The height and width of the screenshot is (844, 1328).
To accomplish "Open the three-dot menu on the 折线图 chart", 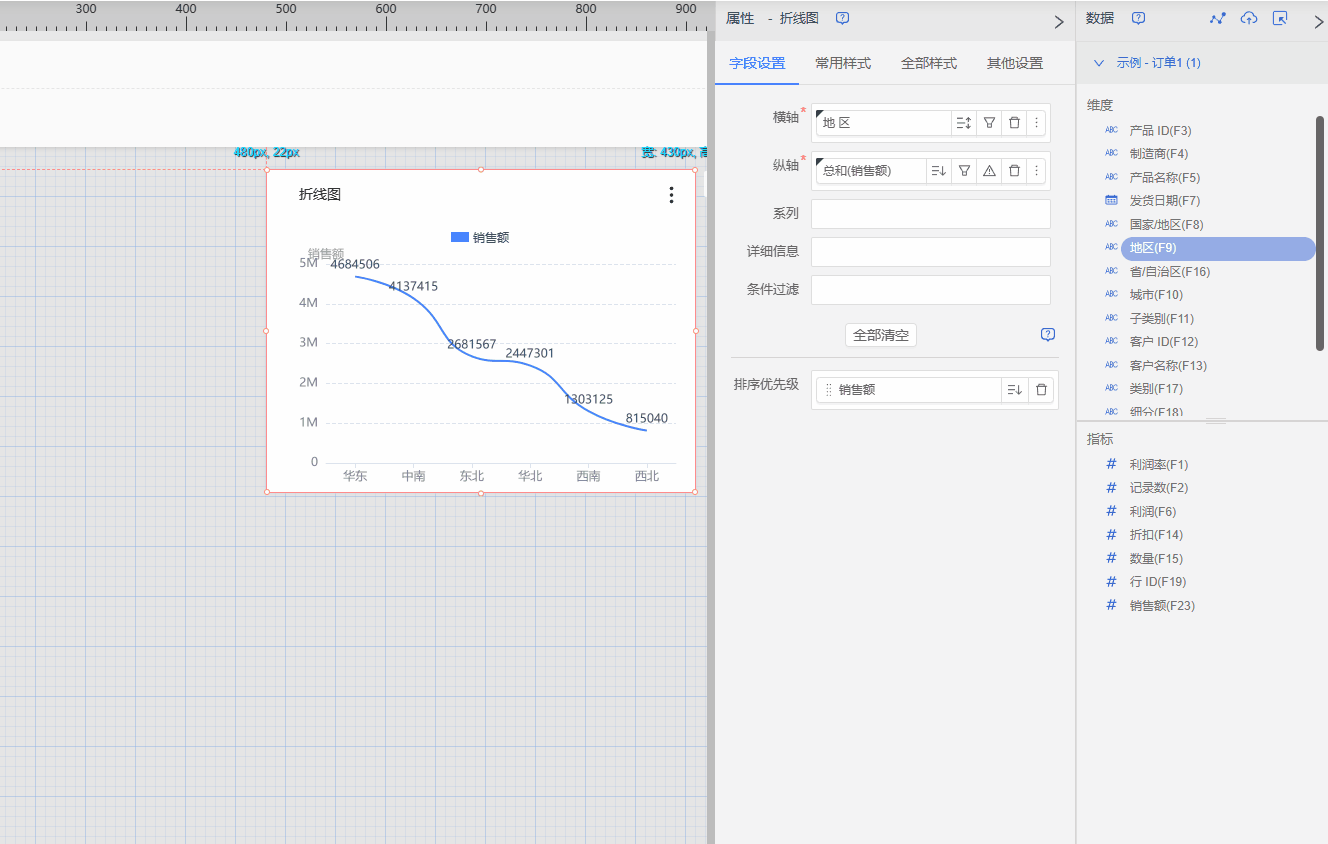I will (671, 195).
